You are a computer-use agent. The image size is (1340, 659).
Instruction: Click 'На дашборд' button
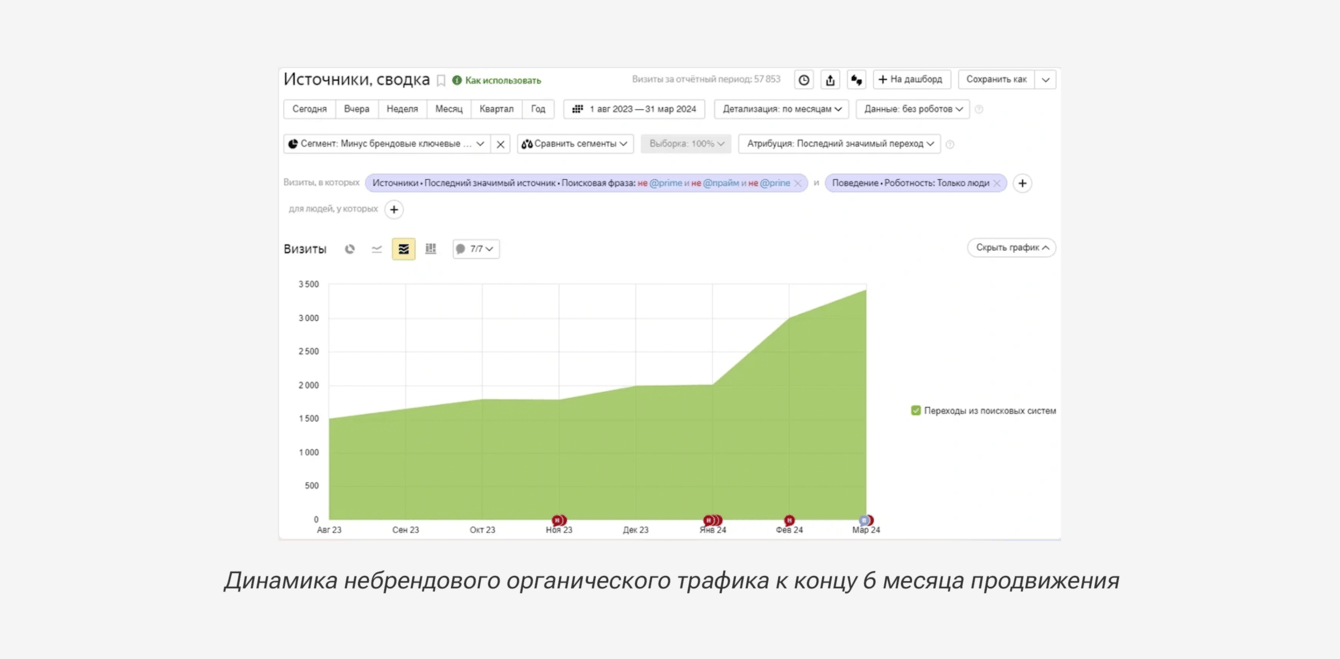912,80
